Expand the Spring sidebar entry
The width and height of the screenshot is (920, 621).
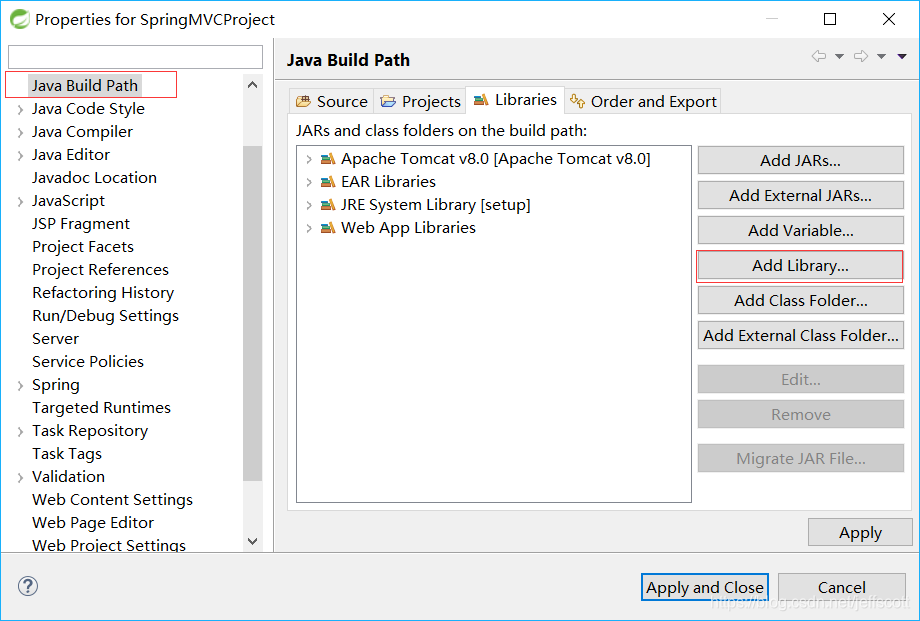(20, 385)
